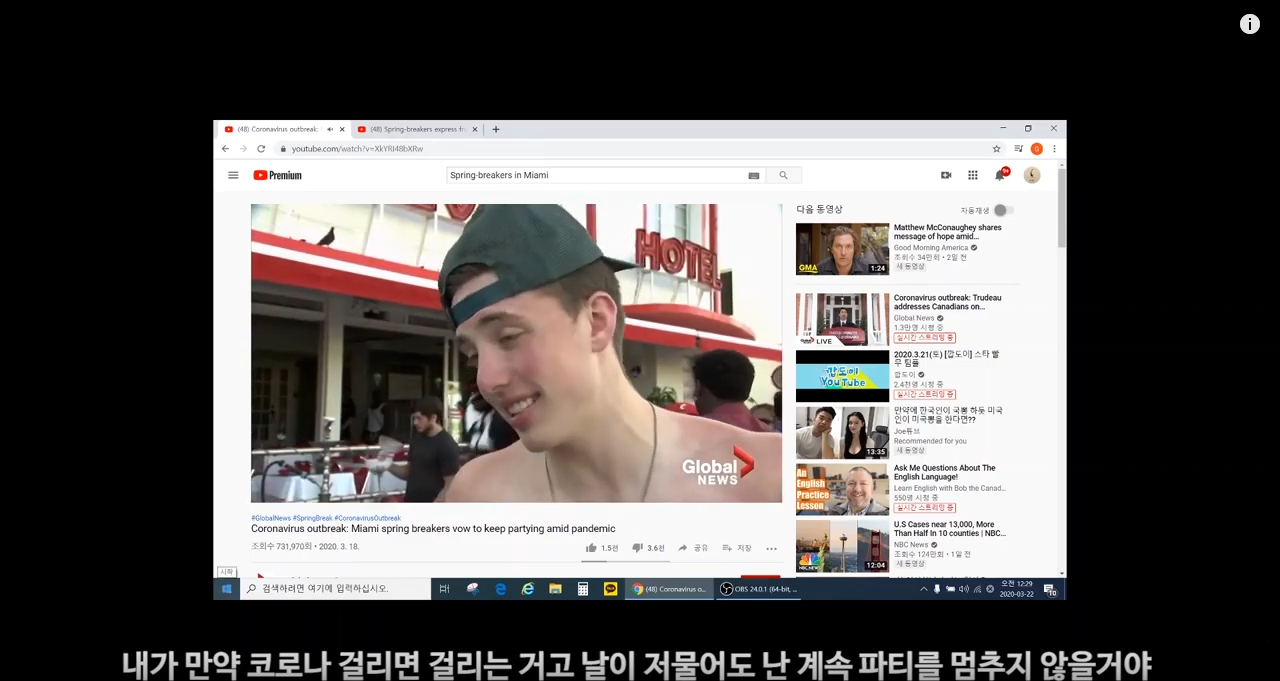The width and height of the screenshot is (1280, 681).
Task: Expand the system tray hidden icons
Action: (x=923, y=589)
